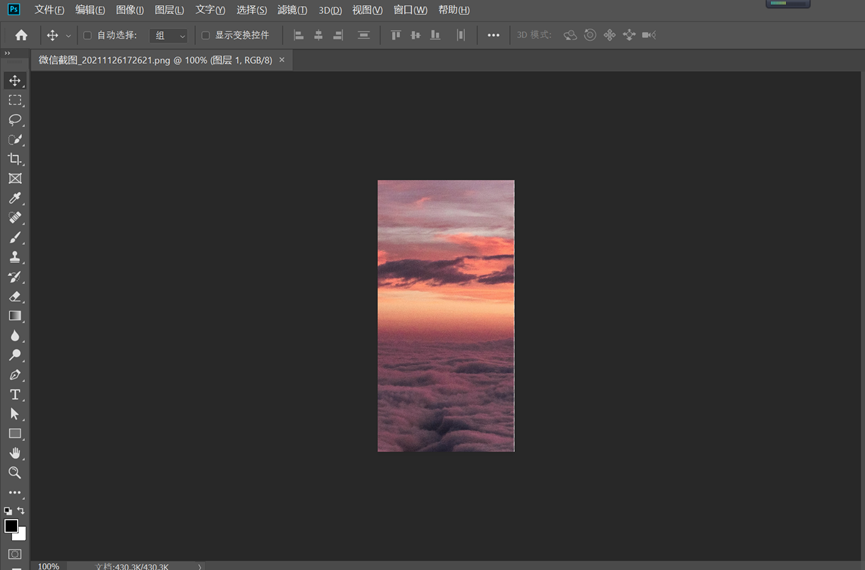This screenshot has width=865, height=570.
Task: Click the Photoshop Ps logo icon
Action: click(14, 9)
